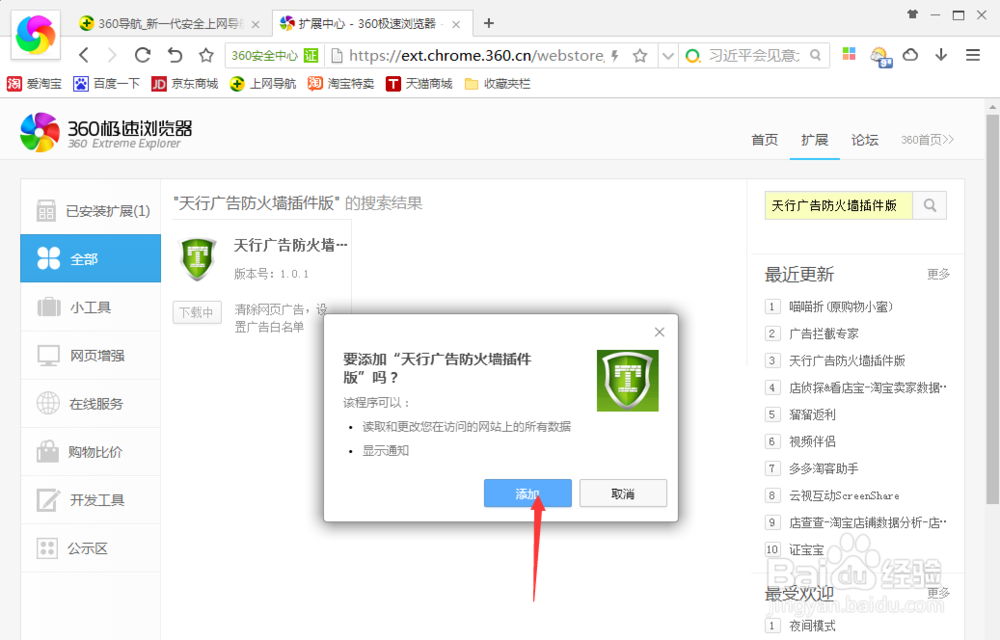Image resolution: width=1000 pixels, height=640 pixels.
Task: Select the 公示区 category
Action: [91, 548]
